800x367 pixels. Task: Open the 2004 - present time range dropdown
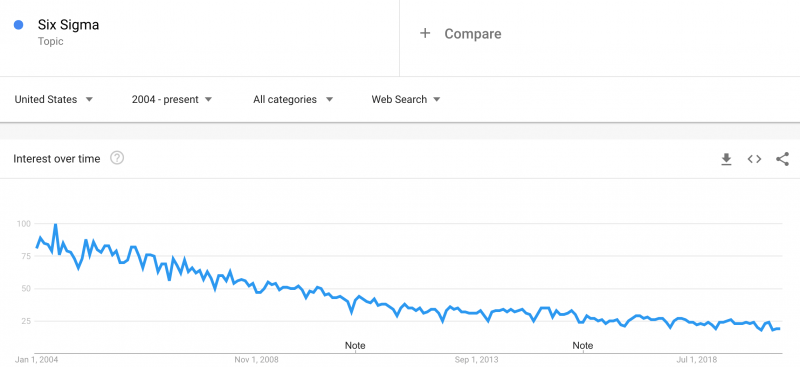point(171,100)
